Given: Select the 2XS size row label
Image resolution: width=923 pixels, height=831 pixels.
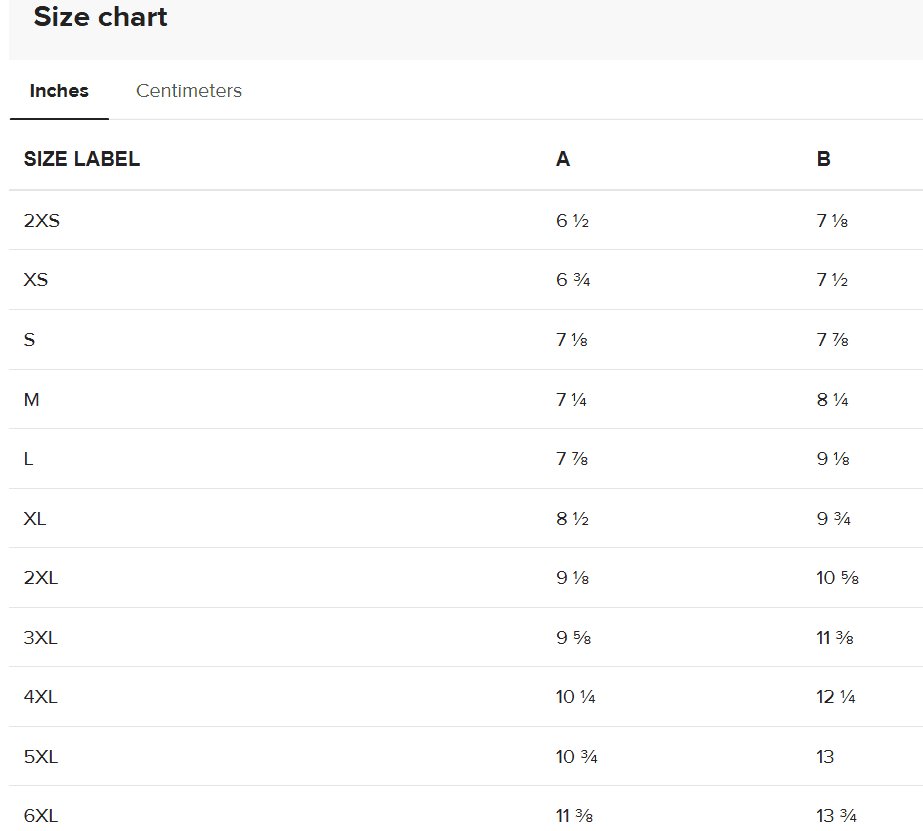Looking at the screenshot, I should point(42,221).
